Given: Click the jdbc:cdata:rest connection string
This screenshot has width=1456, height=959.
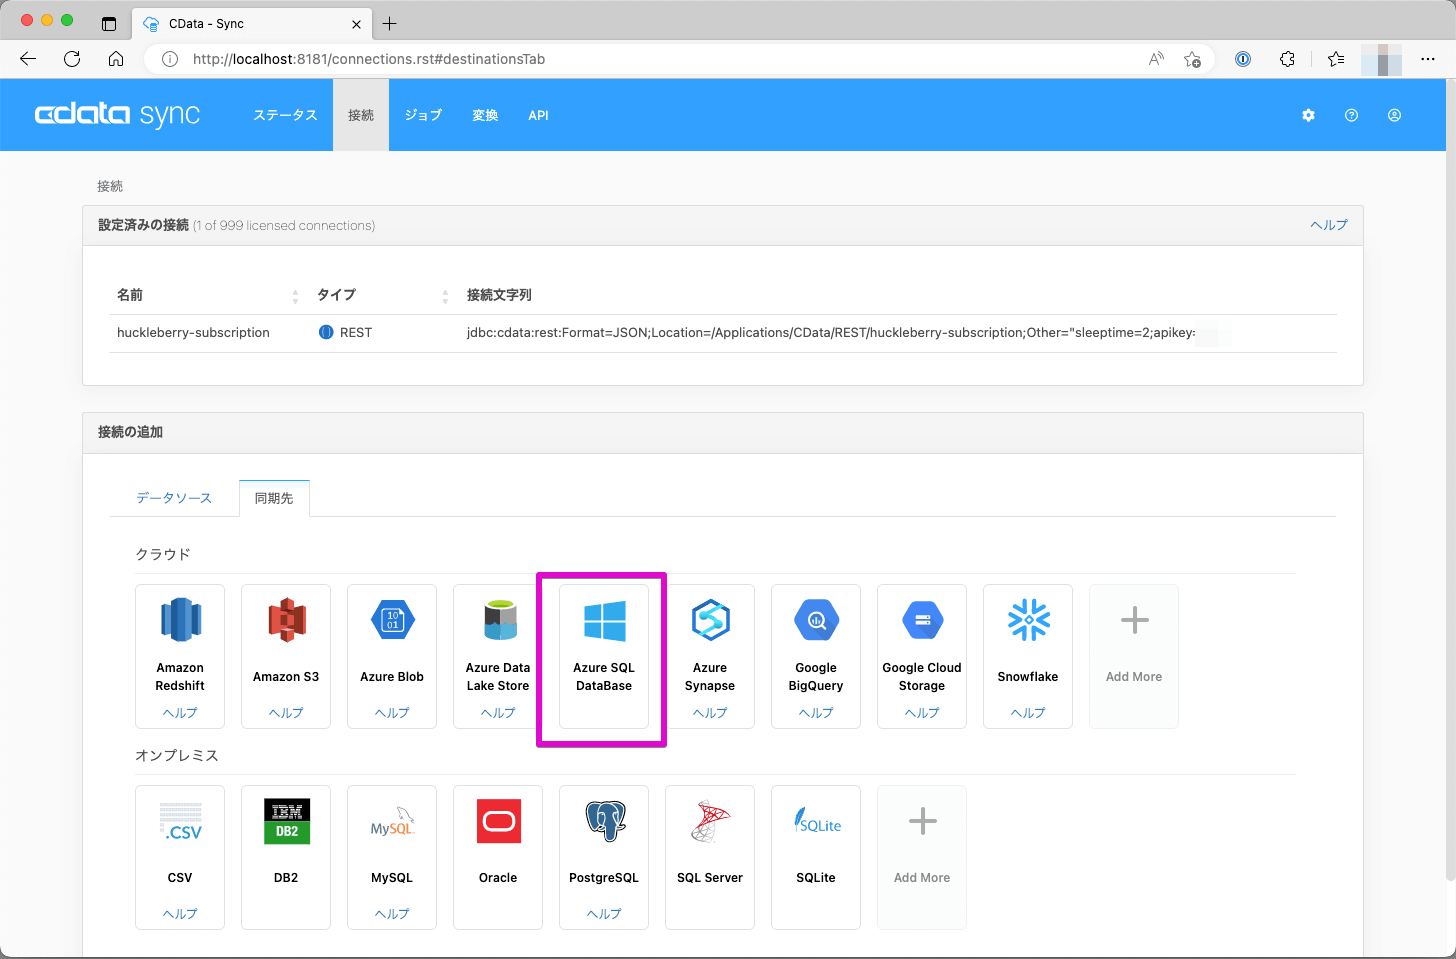Looking at the screenshot, I should point(831,333).
